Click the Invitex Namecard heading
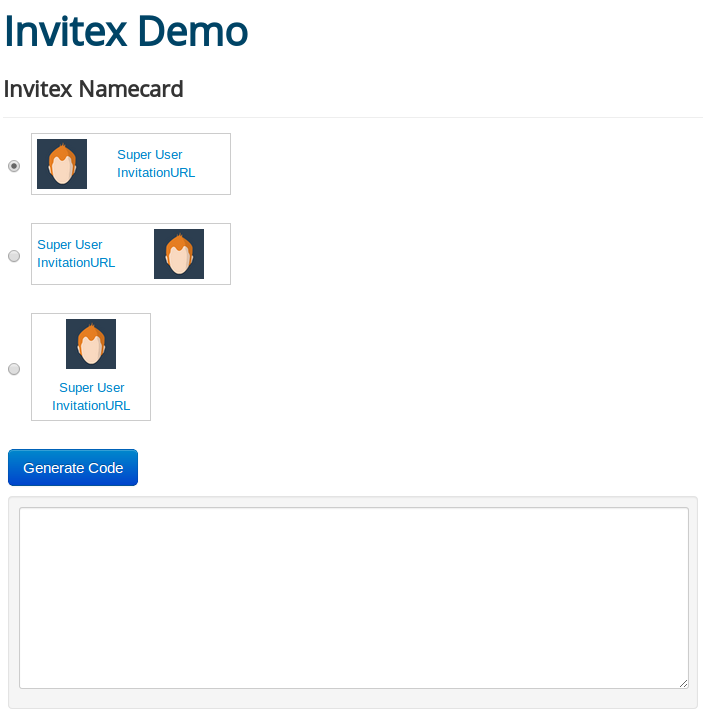The height and width of the screenshot is (716, 707). point(94,89)
